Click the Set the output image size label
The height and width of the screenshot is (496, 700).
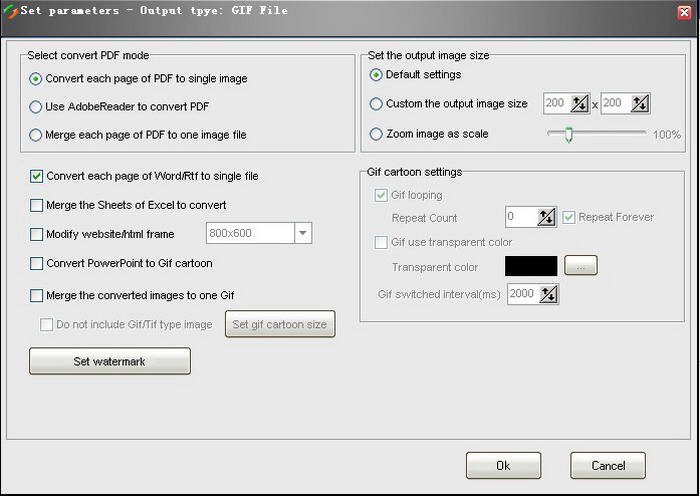click(x=429, y=55)
